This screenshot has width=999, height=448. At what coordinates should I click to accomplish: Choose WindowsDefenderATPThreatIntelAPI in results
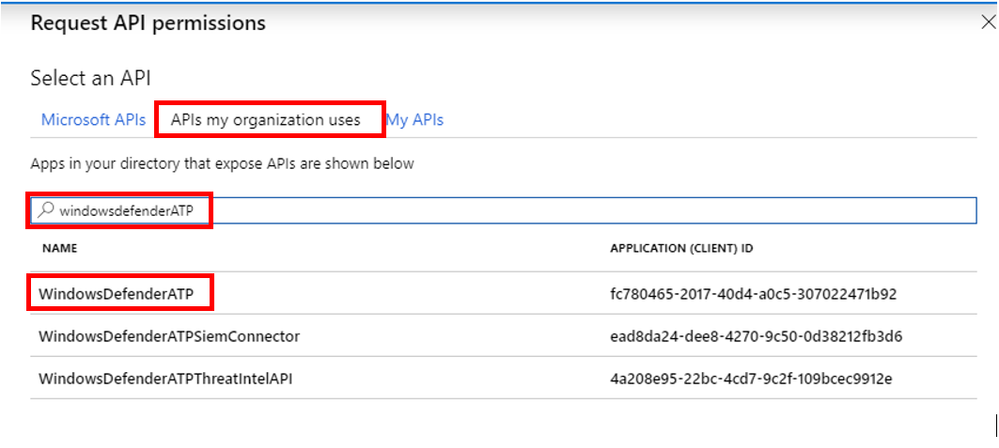point(503,378)
